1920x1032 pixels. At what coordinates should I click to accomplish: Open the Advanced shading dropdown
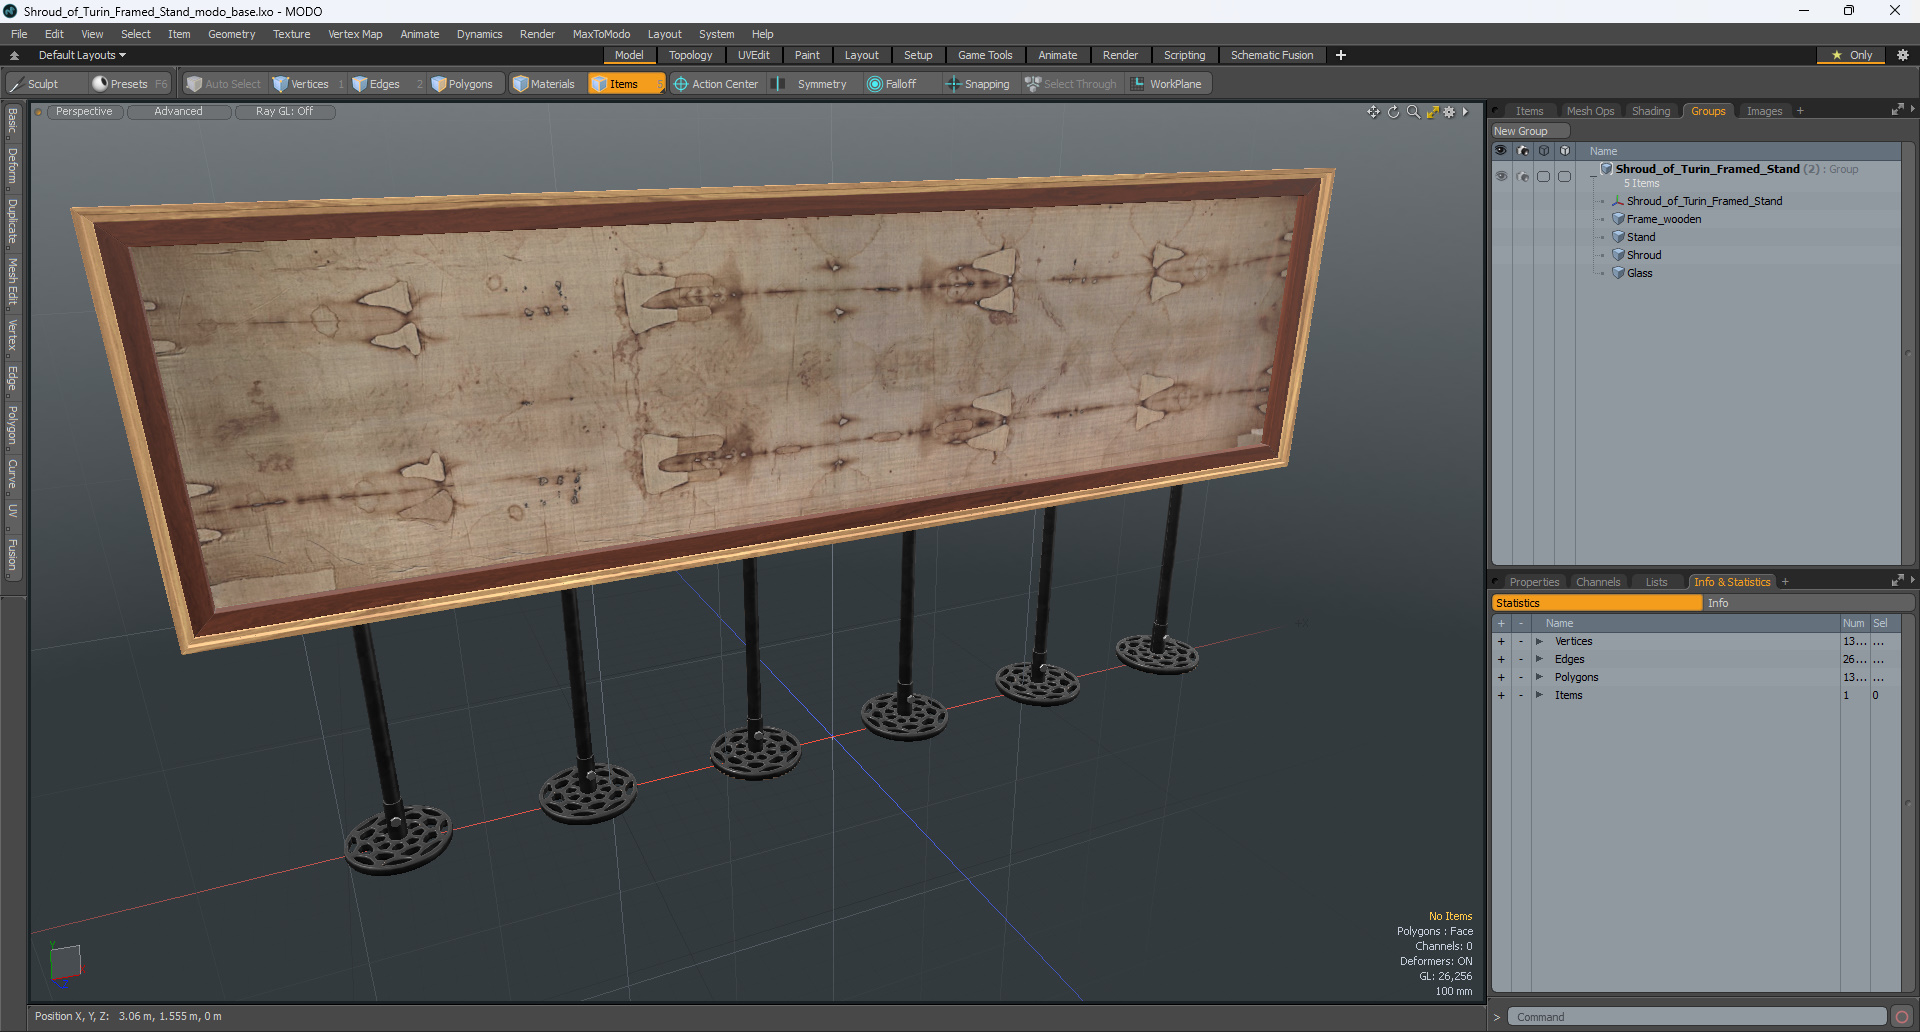click(x=178, y=112)
